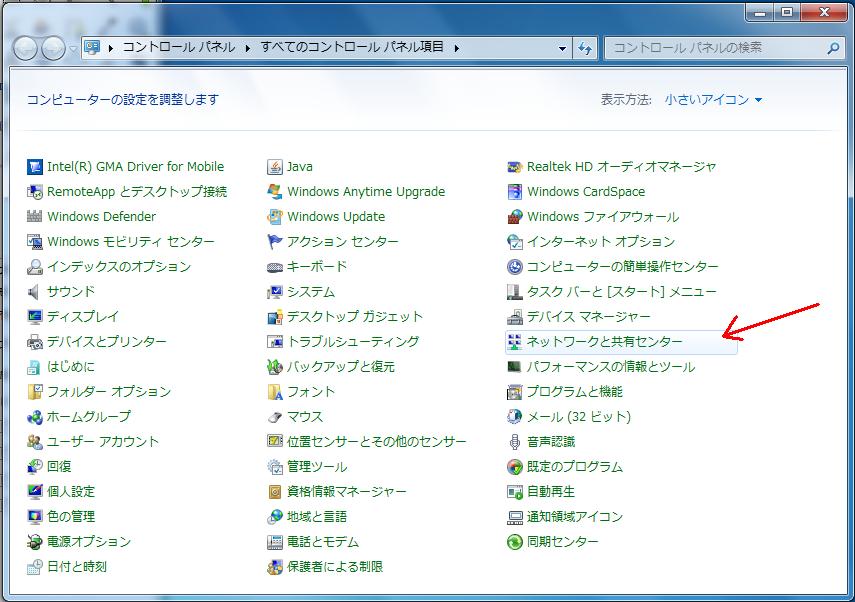Click the Back navigation button
Viewport: 855px width, 602px height.
point(25,49)
